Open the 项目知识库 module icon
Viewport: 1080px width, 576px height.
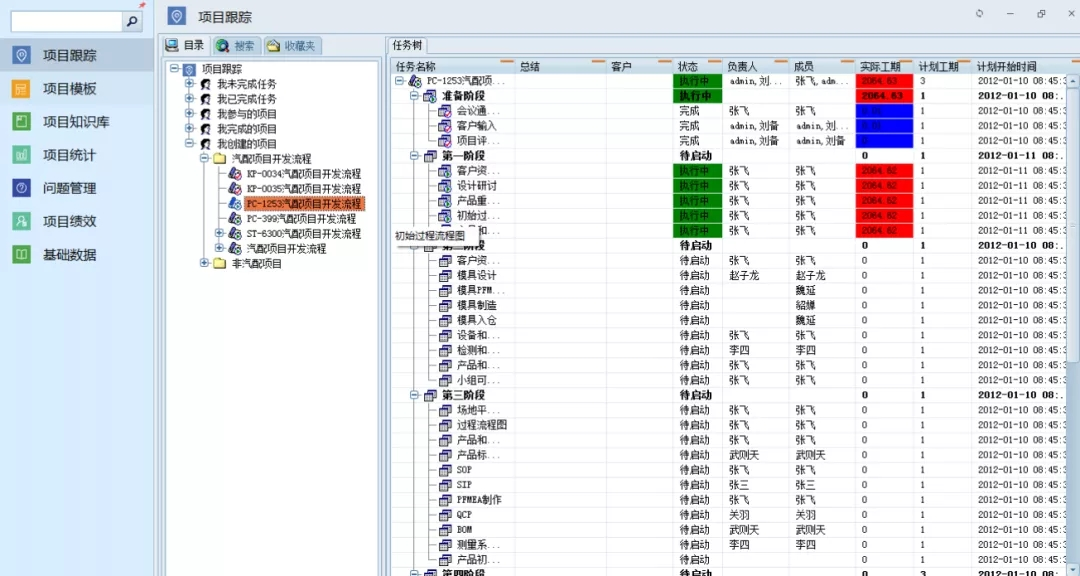pos(21,122)
